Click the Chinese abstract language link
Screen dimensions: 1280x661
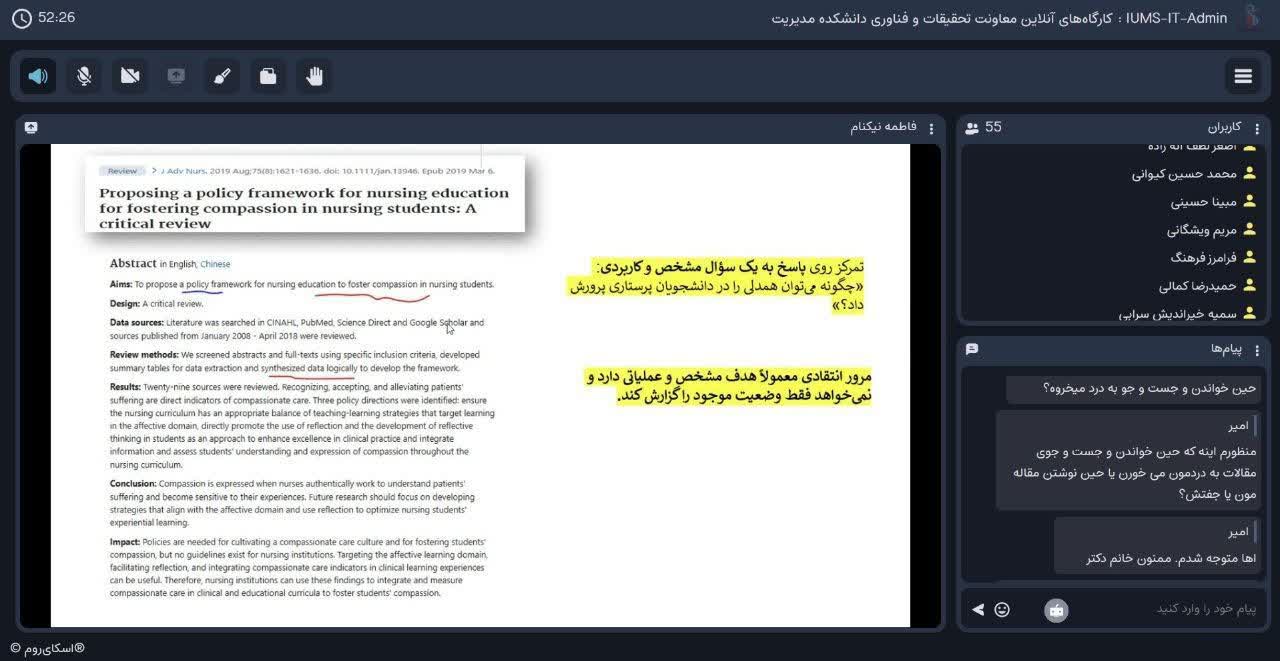215,264
